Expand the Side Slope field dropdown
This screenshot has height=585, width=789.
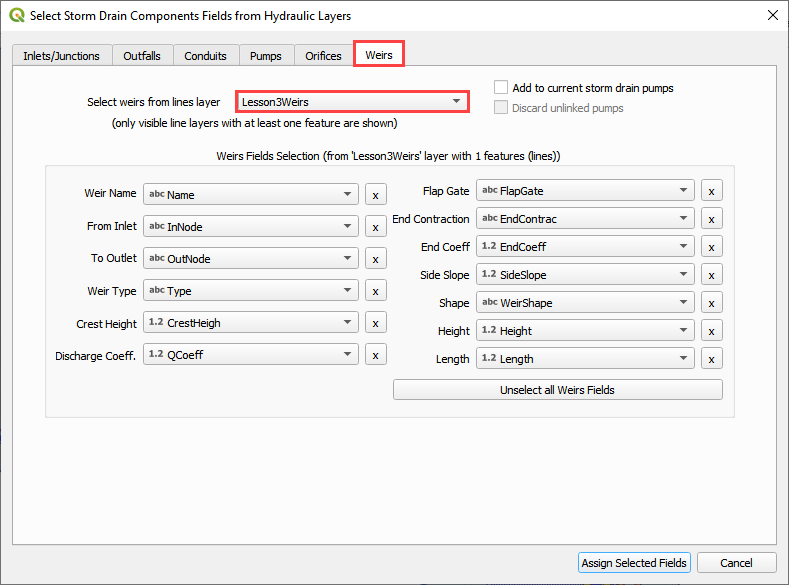(x=585, y=275)
